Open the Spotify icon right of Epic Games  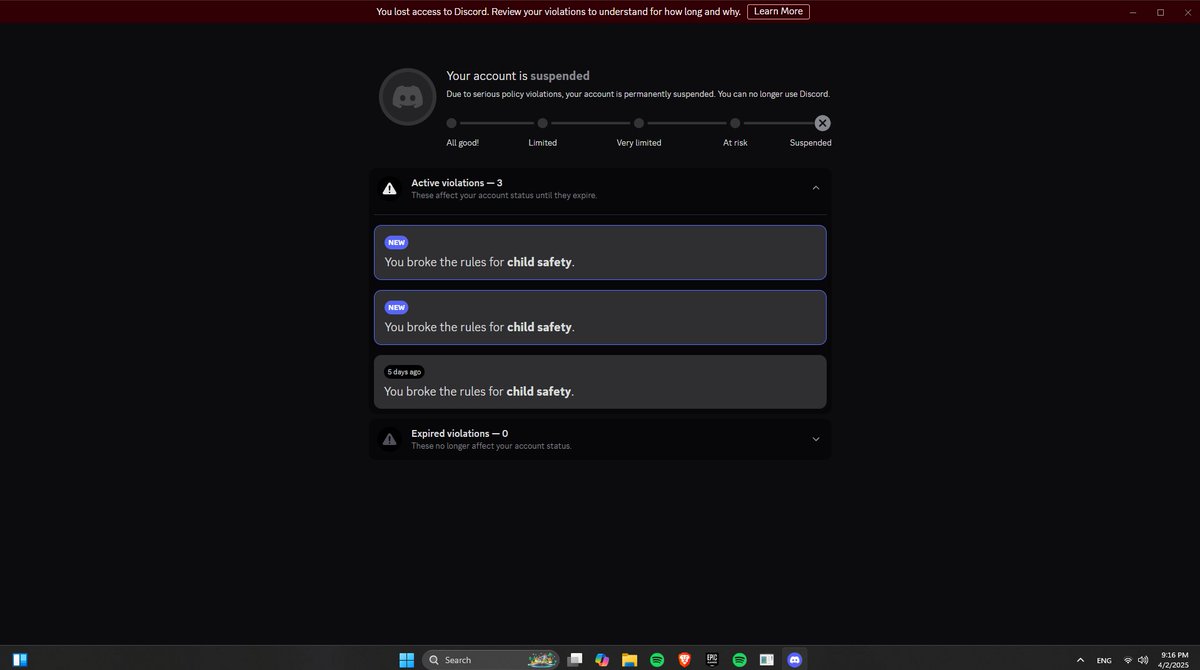pos(740,660)
